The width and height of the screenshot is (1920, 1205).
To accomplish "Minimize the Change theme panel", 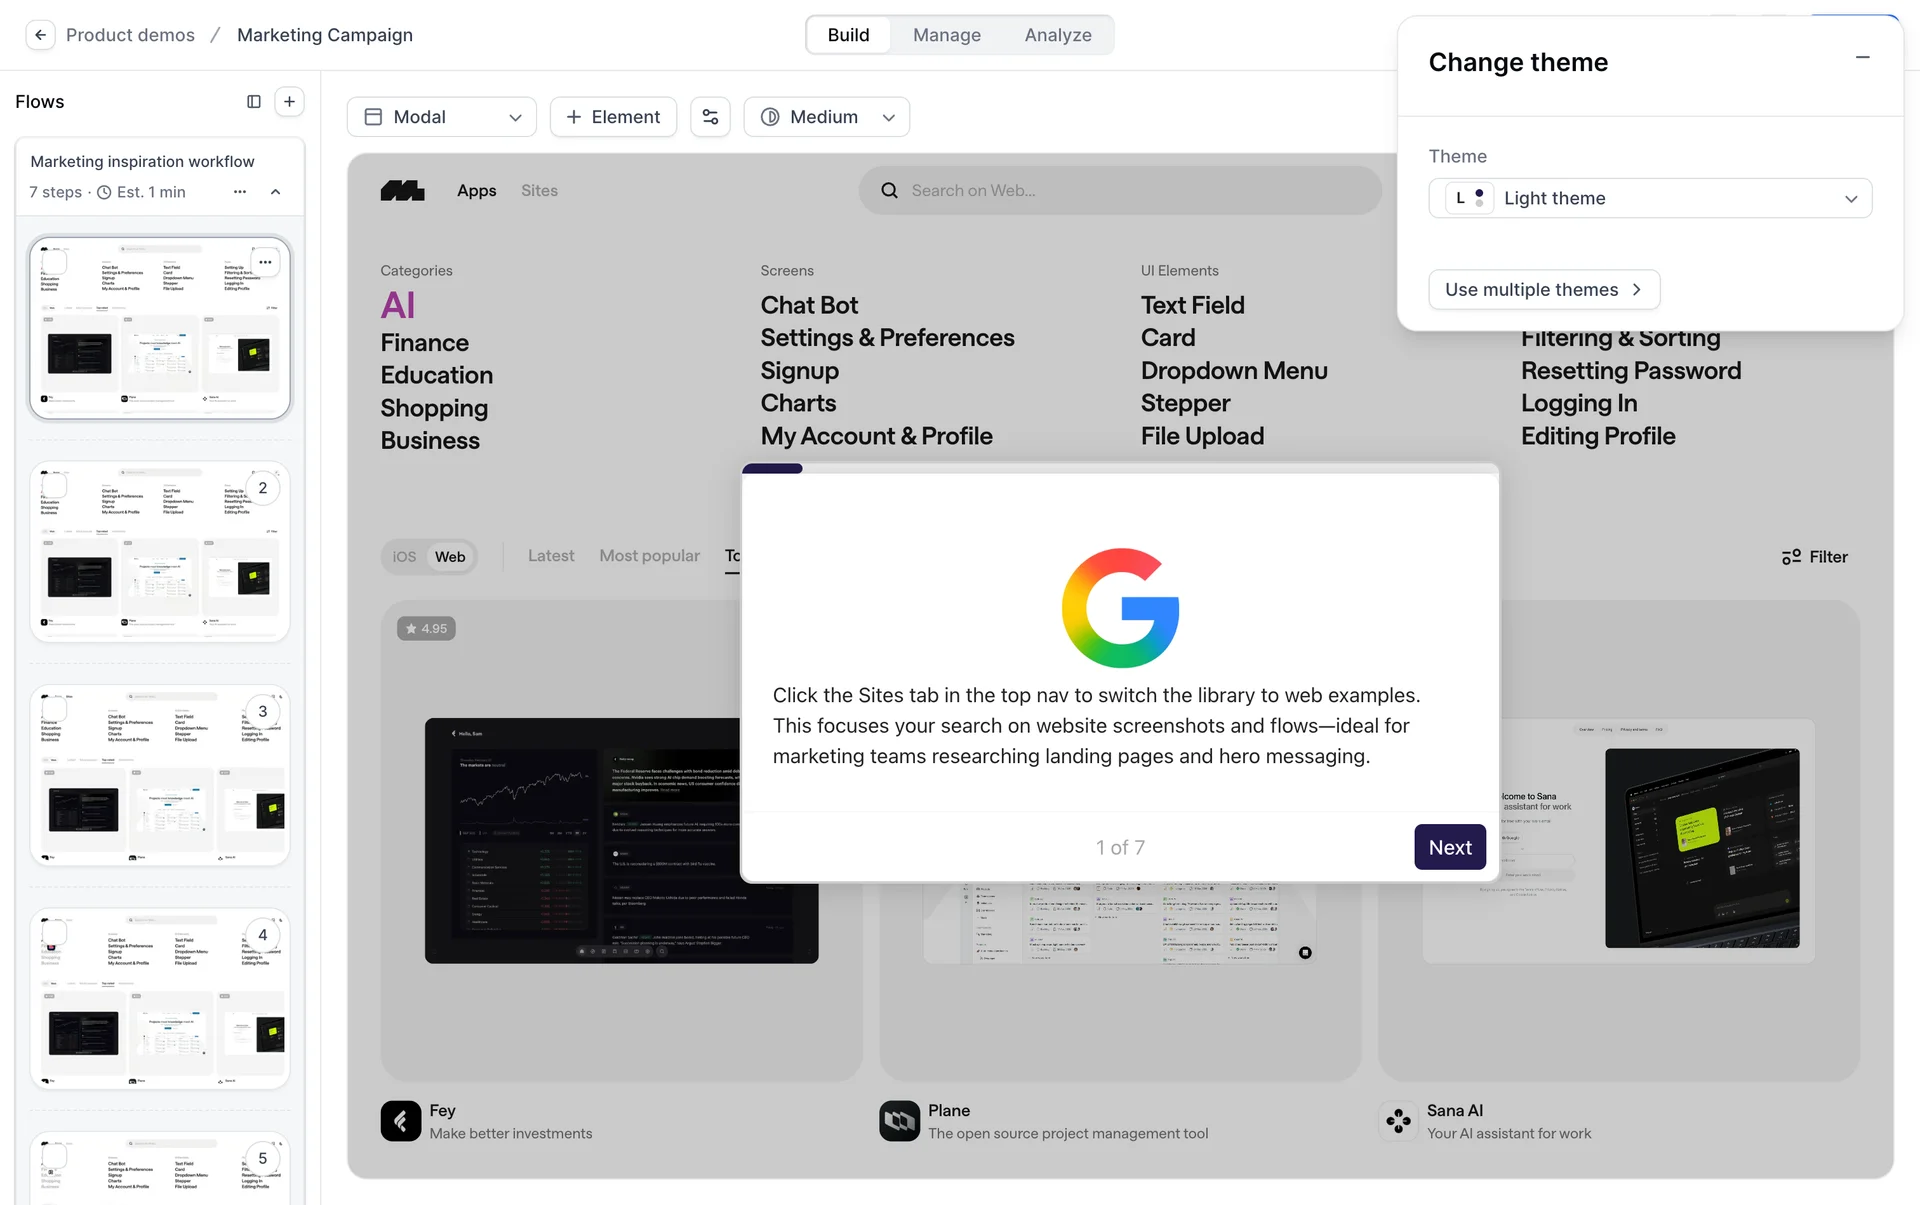I will pyautogui.click(x=1862, y=58).
